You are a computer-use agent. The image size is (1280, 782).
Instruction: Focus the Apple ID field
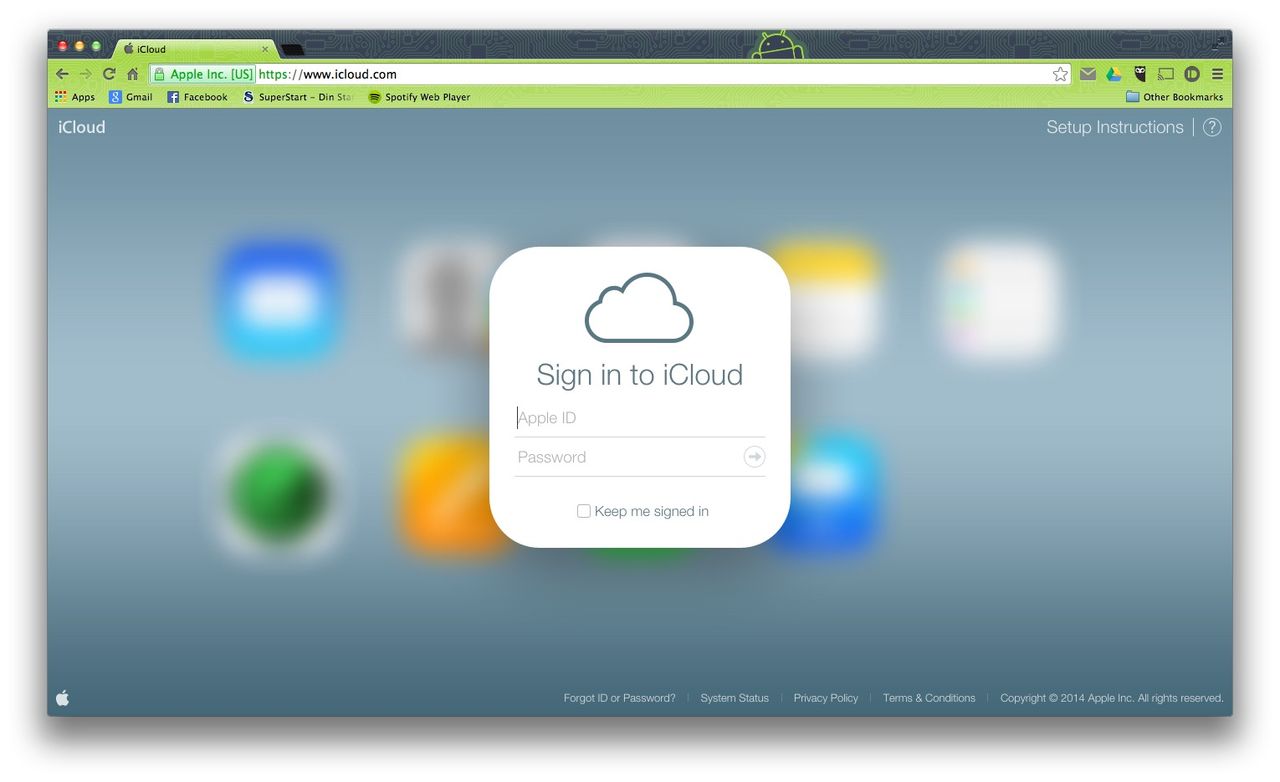(640, 418)
